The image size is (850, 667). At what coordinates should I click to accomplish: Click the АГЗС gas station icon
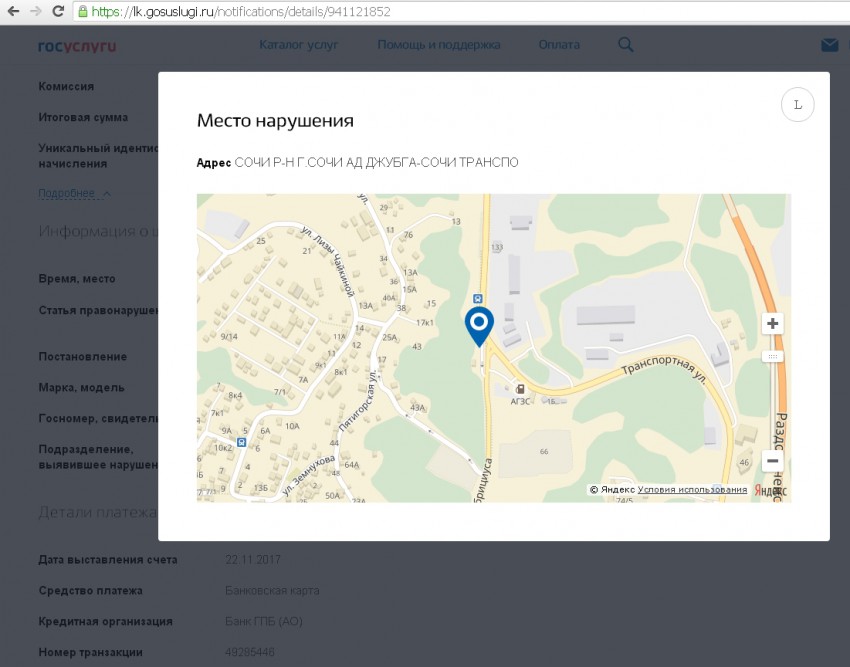pos(519,389)
